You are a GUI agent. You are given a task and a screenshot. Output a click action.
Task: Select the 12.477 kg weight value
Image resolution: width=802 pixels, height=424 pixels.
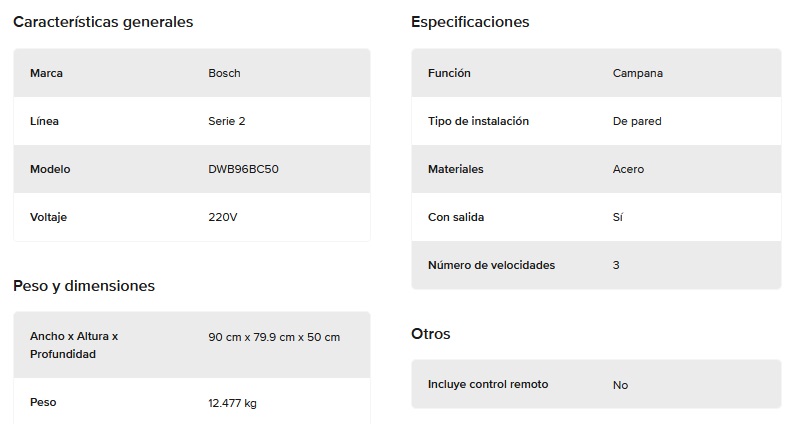232,403
